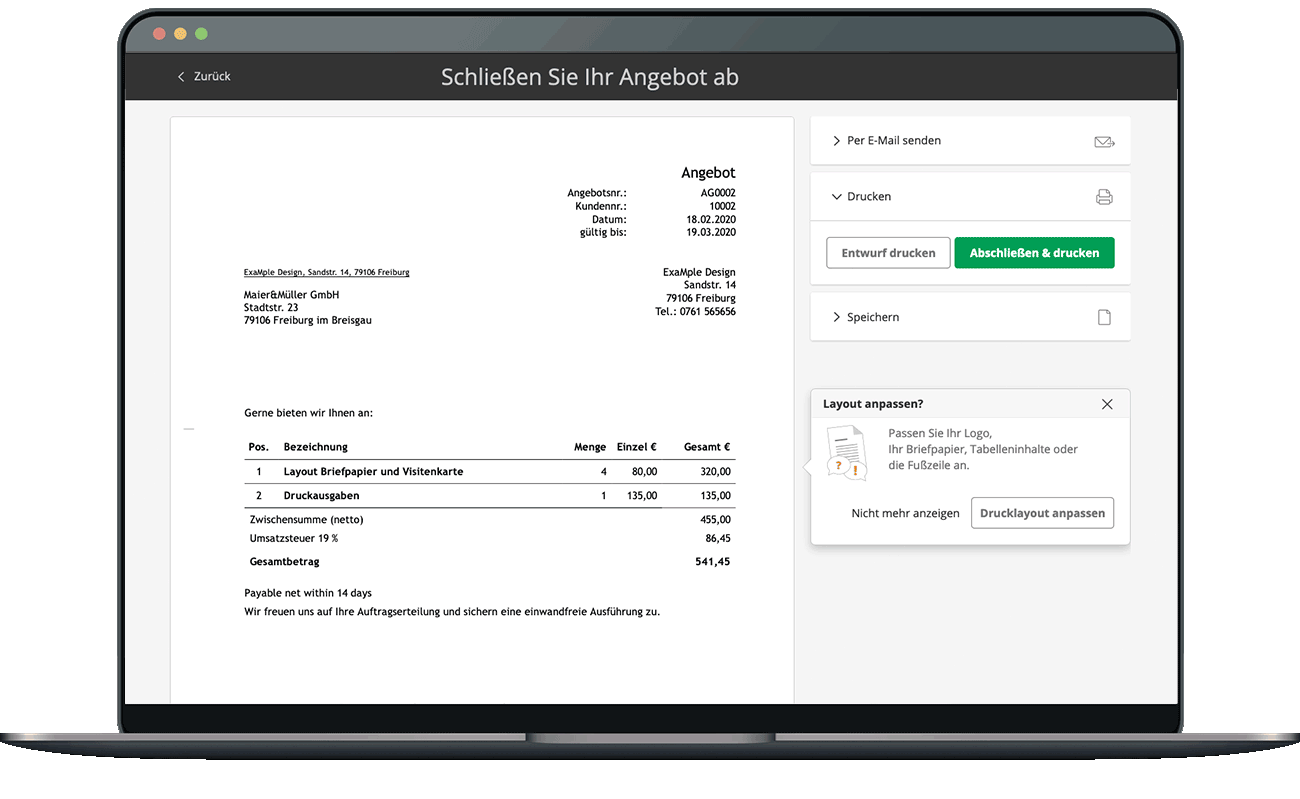The image size is (1300, 799).
Task: Click the Maier&Müller GmbH recipient address
Action: [291, 295]
